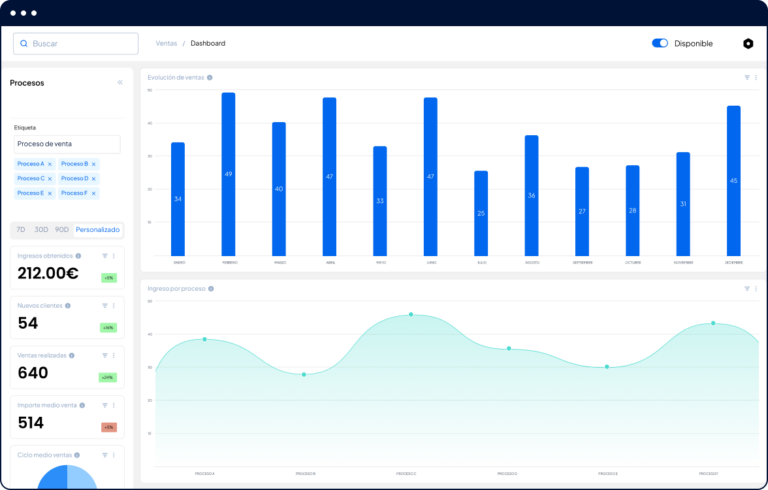Show info for Importe medio venta
This screenshot has height=490, width=768.
click(82, 405)
